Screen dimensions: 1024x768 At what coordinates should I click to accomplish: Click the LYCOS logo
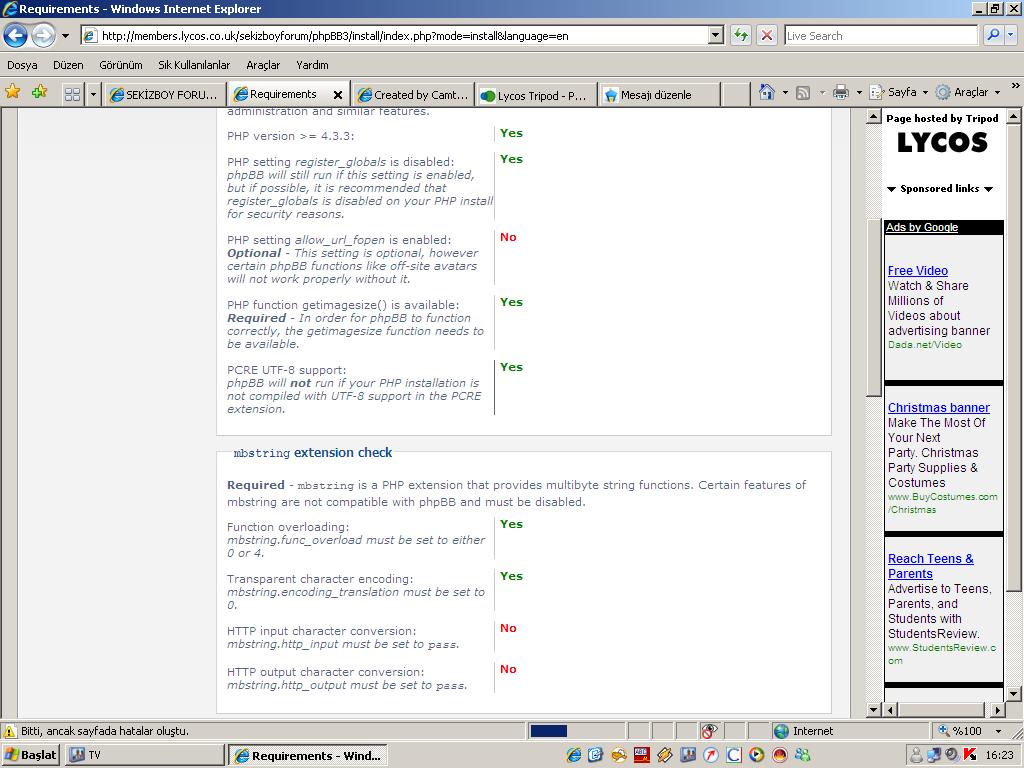(x=942, y=142)
